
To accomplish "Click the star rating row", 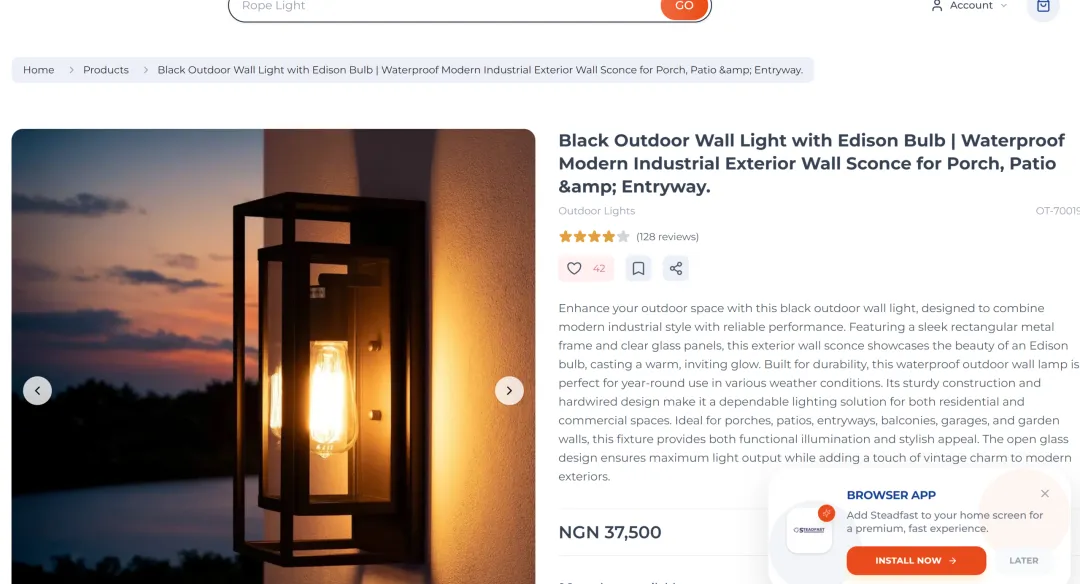I will coord(594,236).
